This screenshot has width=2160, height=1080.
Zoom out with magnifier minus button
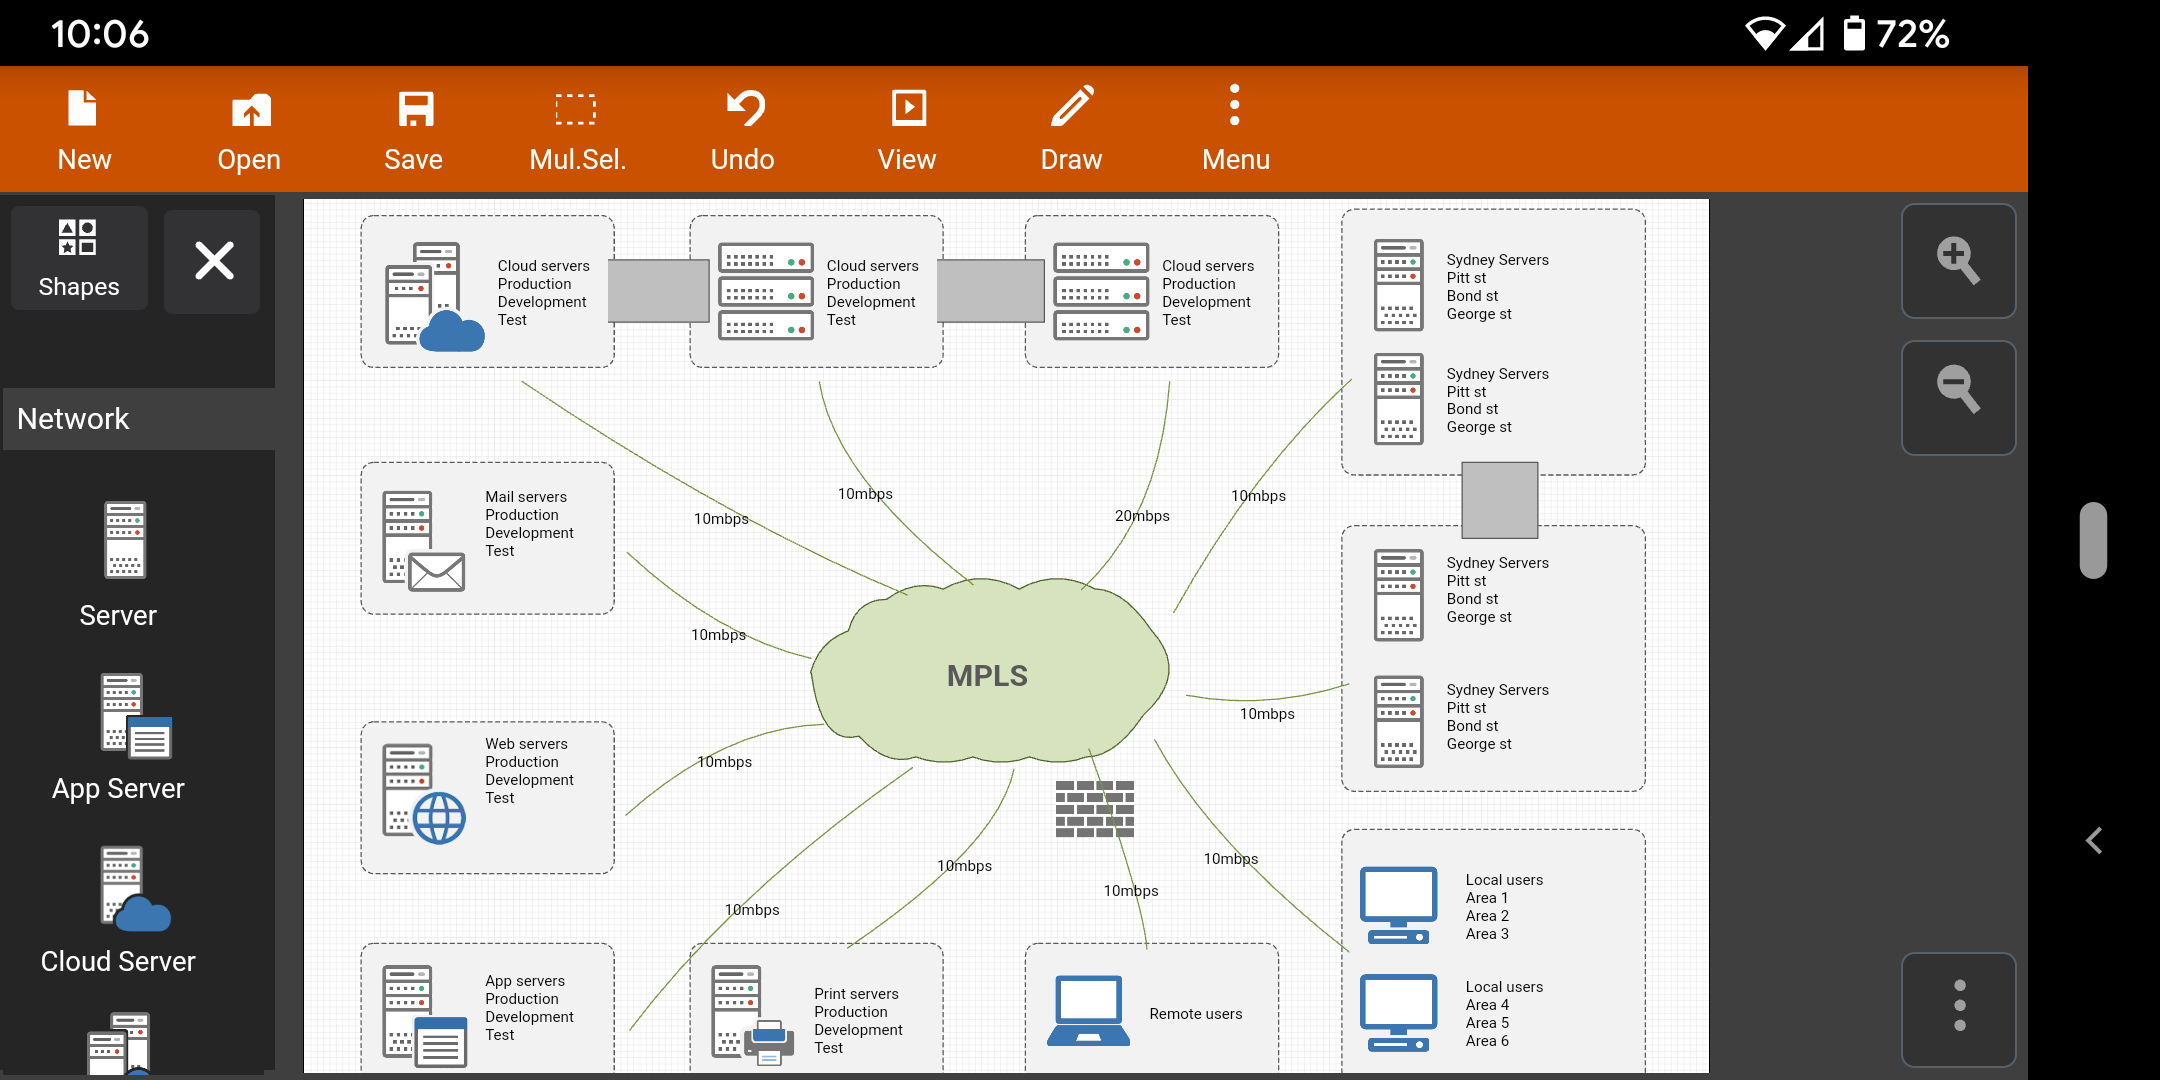(1957, 396)
